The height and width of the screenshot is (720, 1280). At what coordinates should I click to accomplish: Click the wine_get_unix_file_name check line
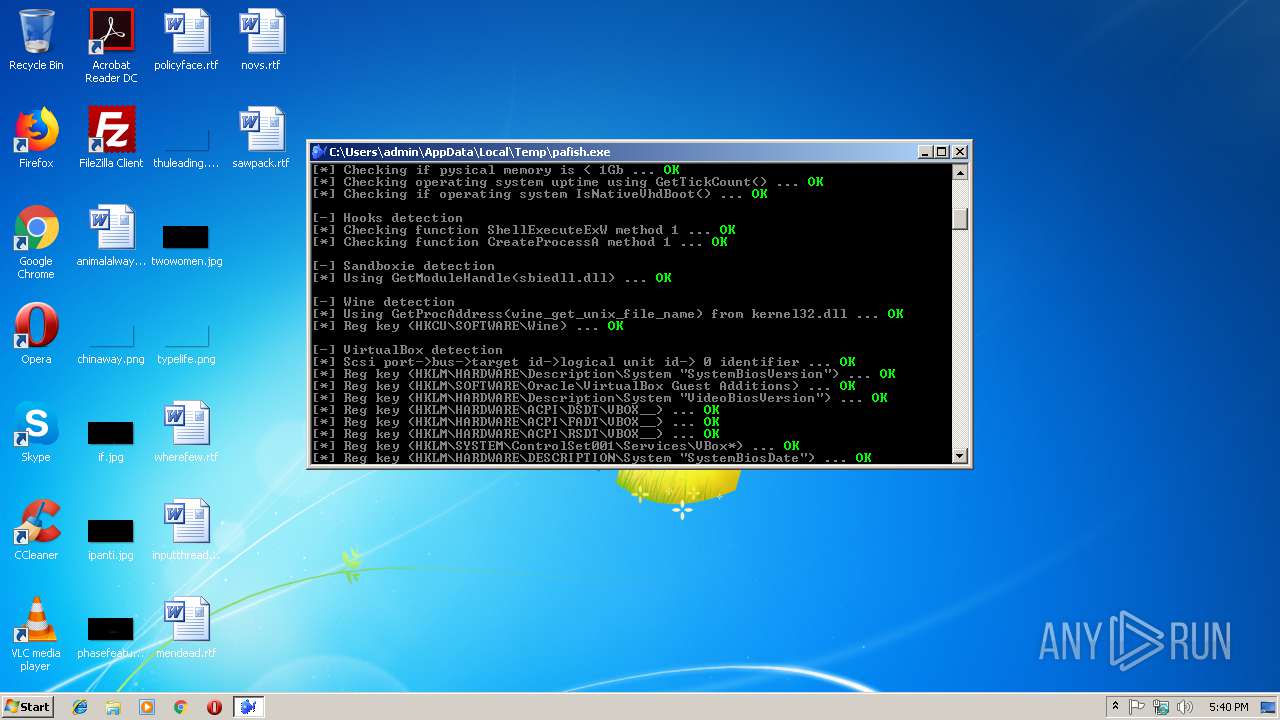(608, 314)
